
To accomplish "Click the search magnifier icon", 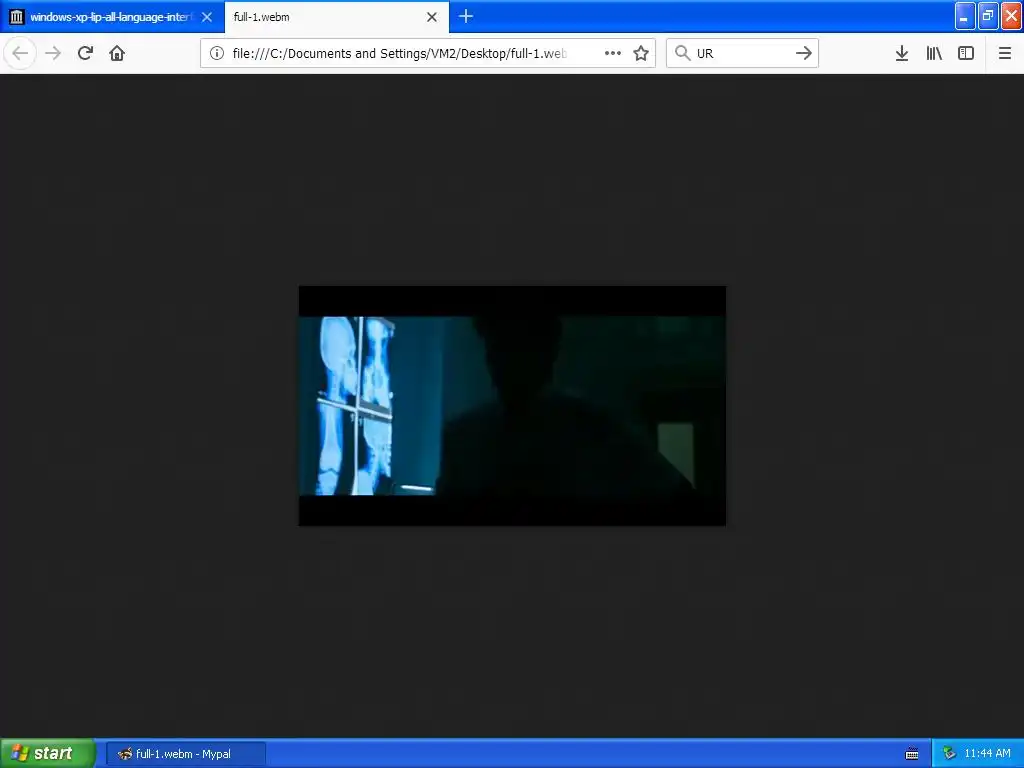I will pyautogui.click(x=682, y=53).
